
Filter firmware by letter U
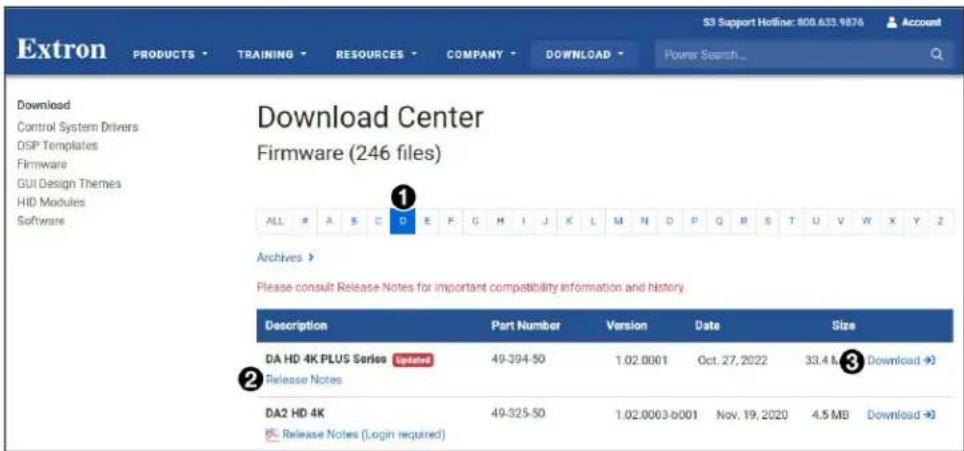[x=816, y=222]
